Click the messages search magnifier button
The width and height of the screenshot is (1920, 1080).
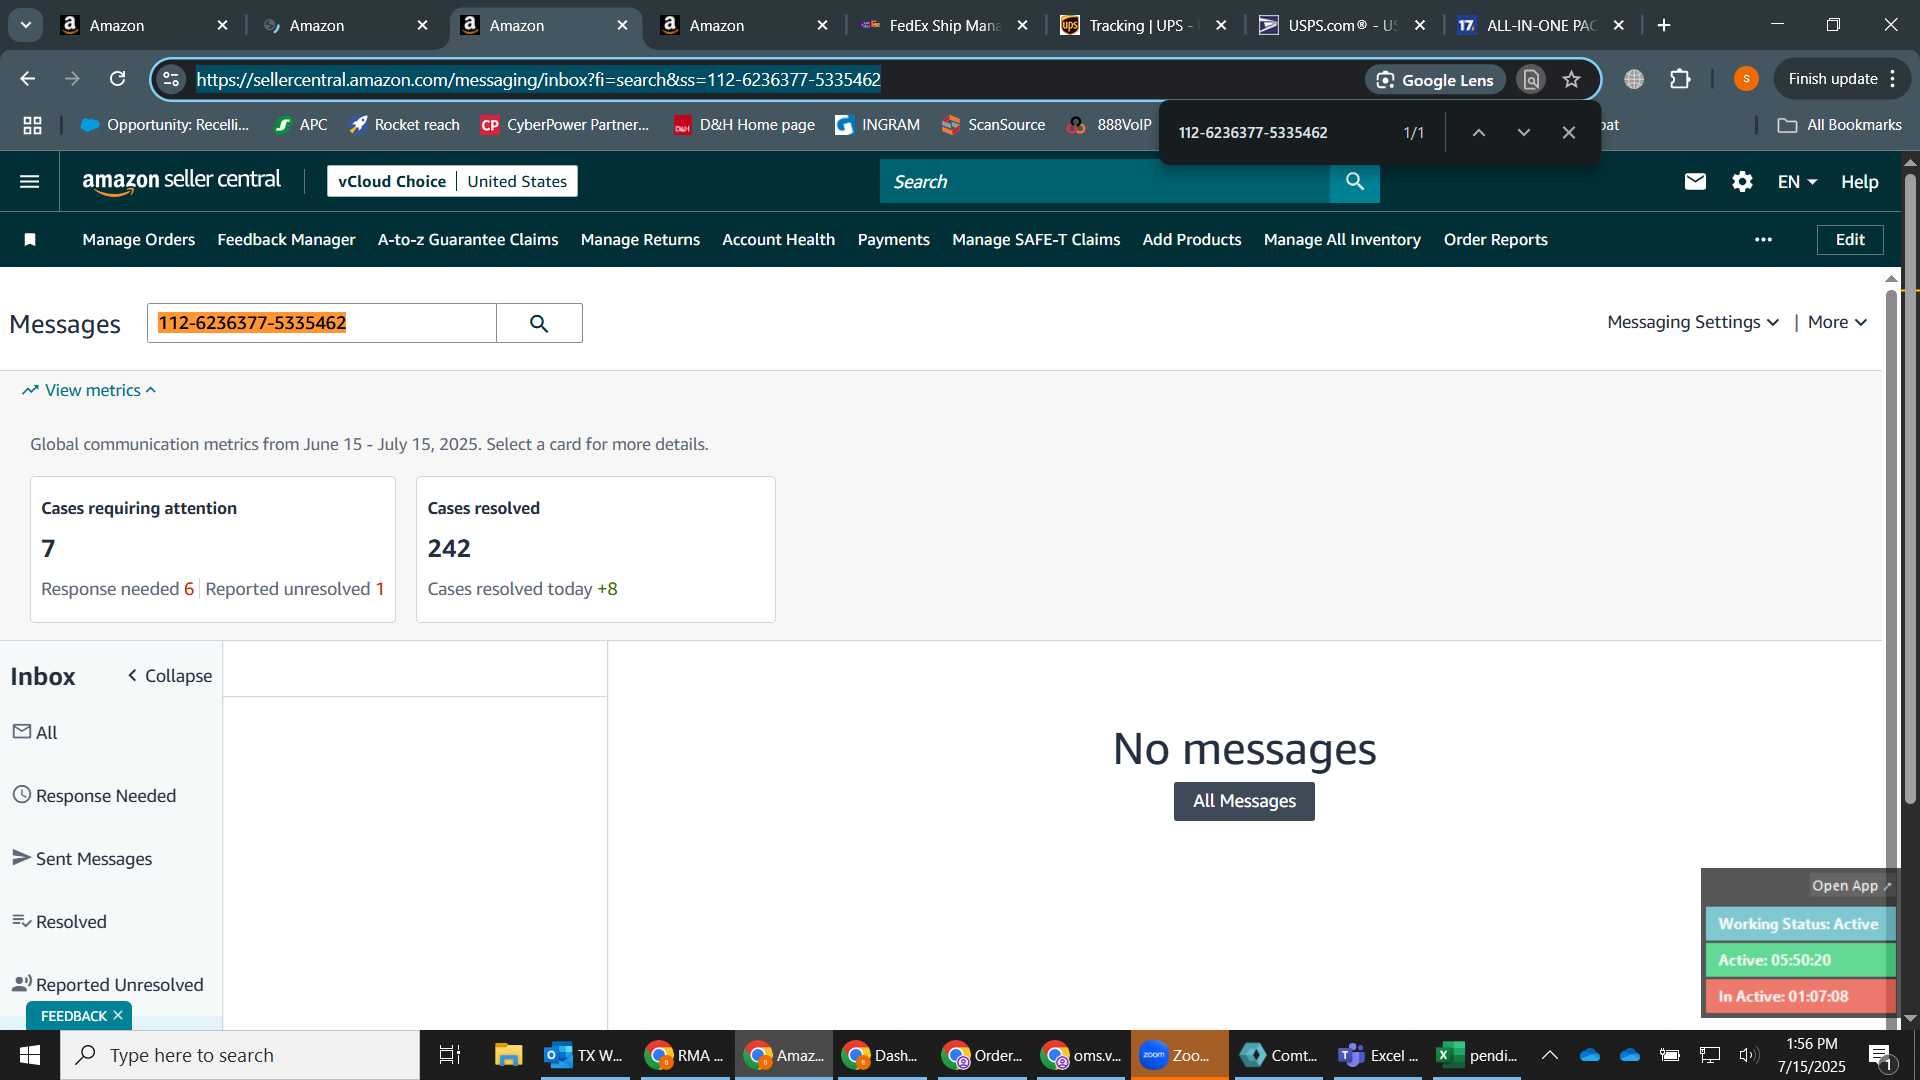click(539, 323)
